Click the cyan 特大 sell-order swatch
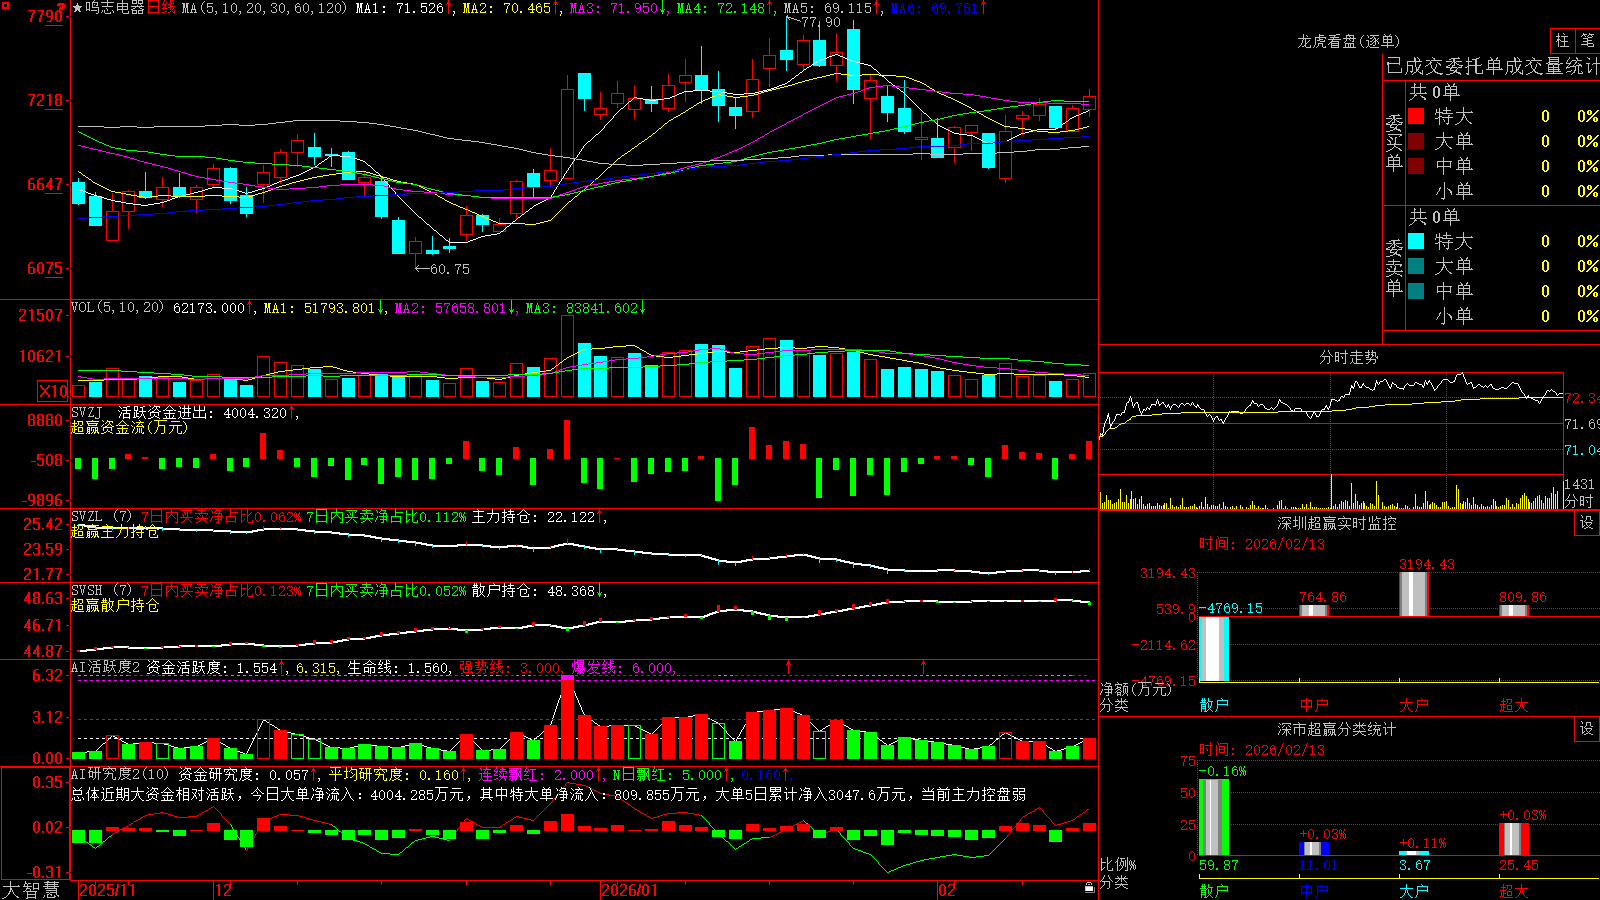1600x900 pixels. (1416, 241)
